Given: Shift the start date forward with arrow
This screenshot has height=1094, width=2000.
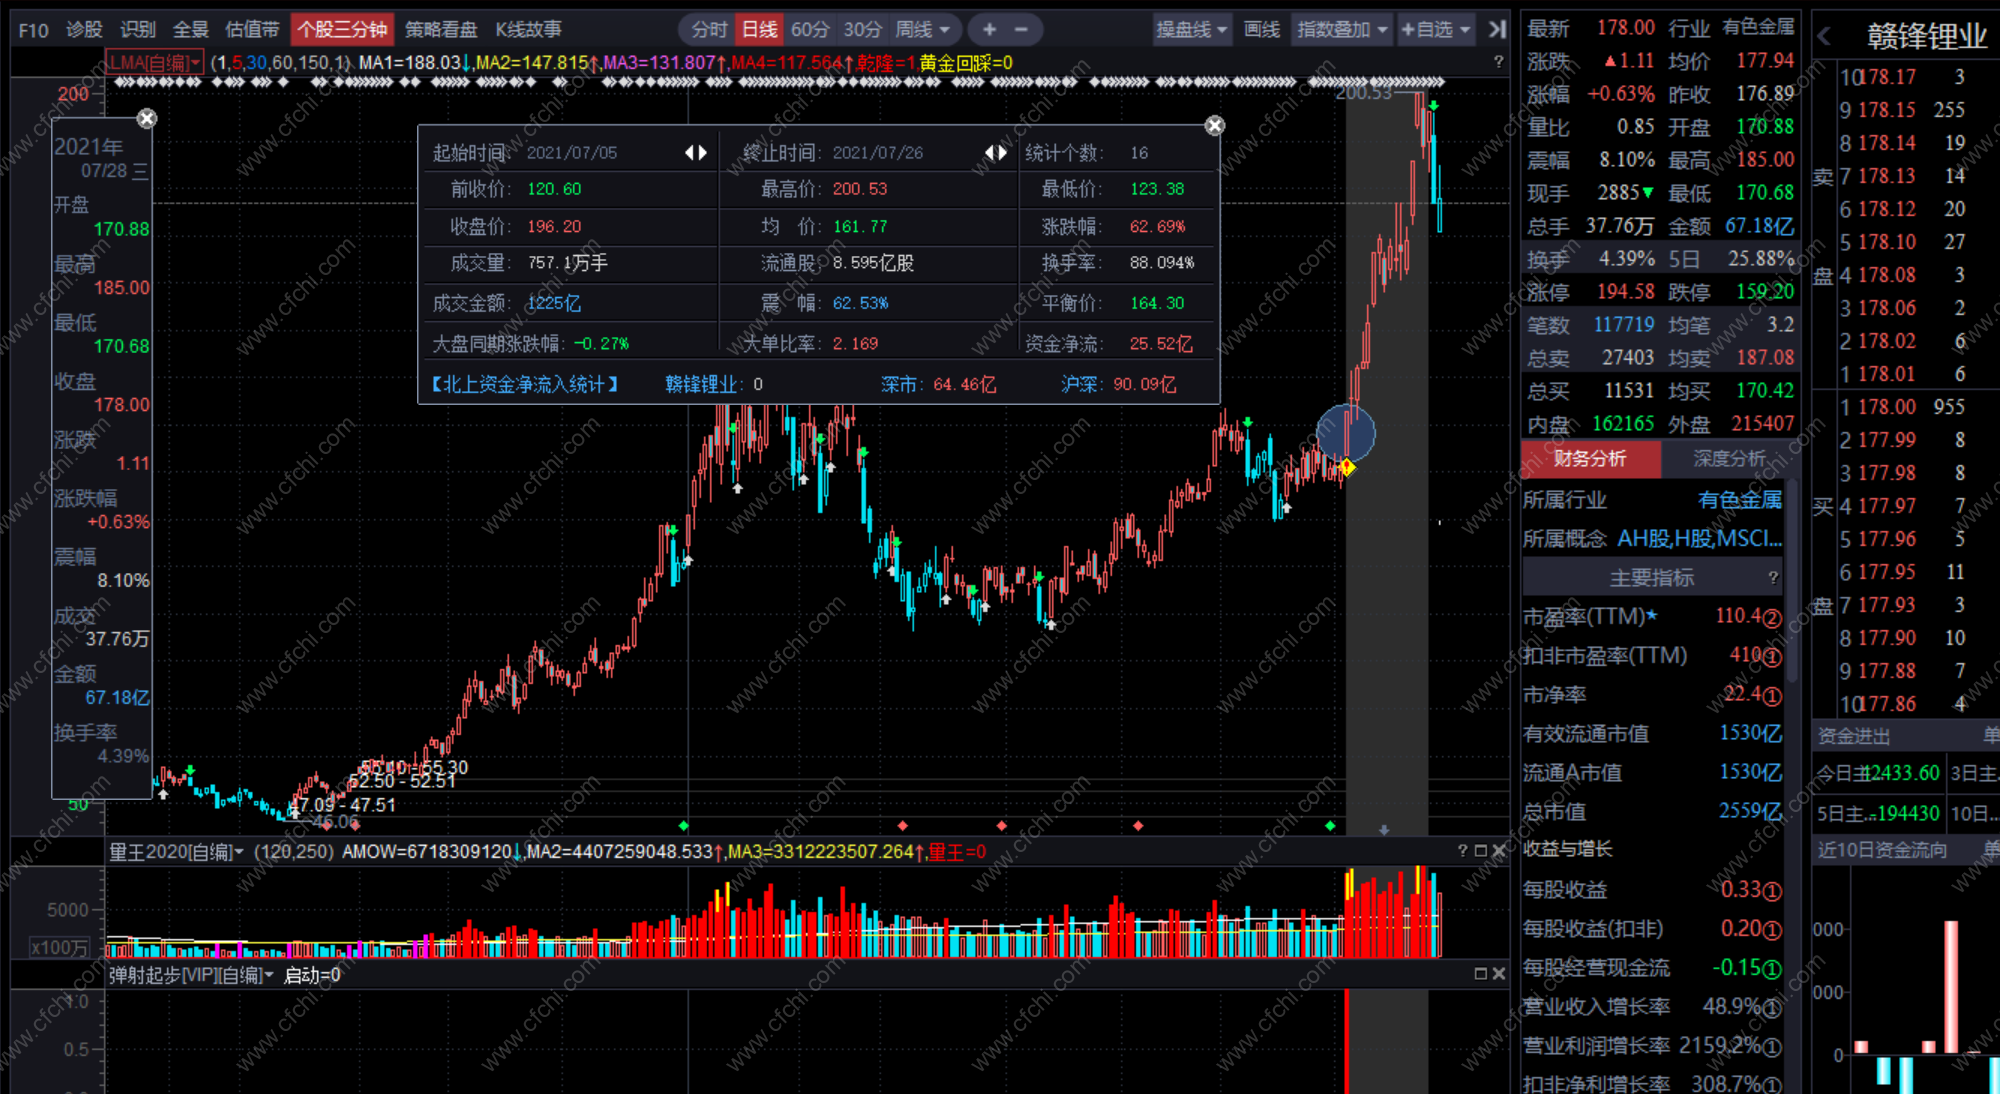Looking at the screenshot, I should (x=703, y=152).
